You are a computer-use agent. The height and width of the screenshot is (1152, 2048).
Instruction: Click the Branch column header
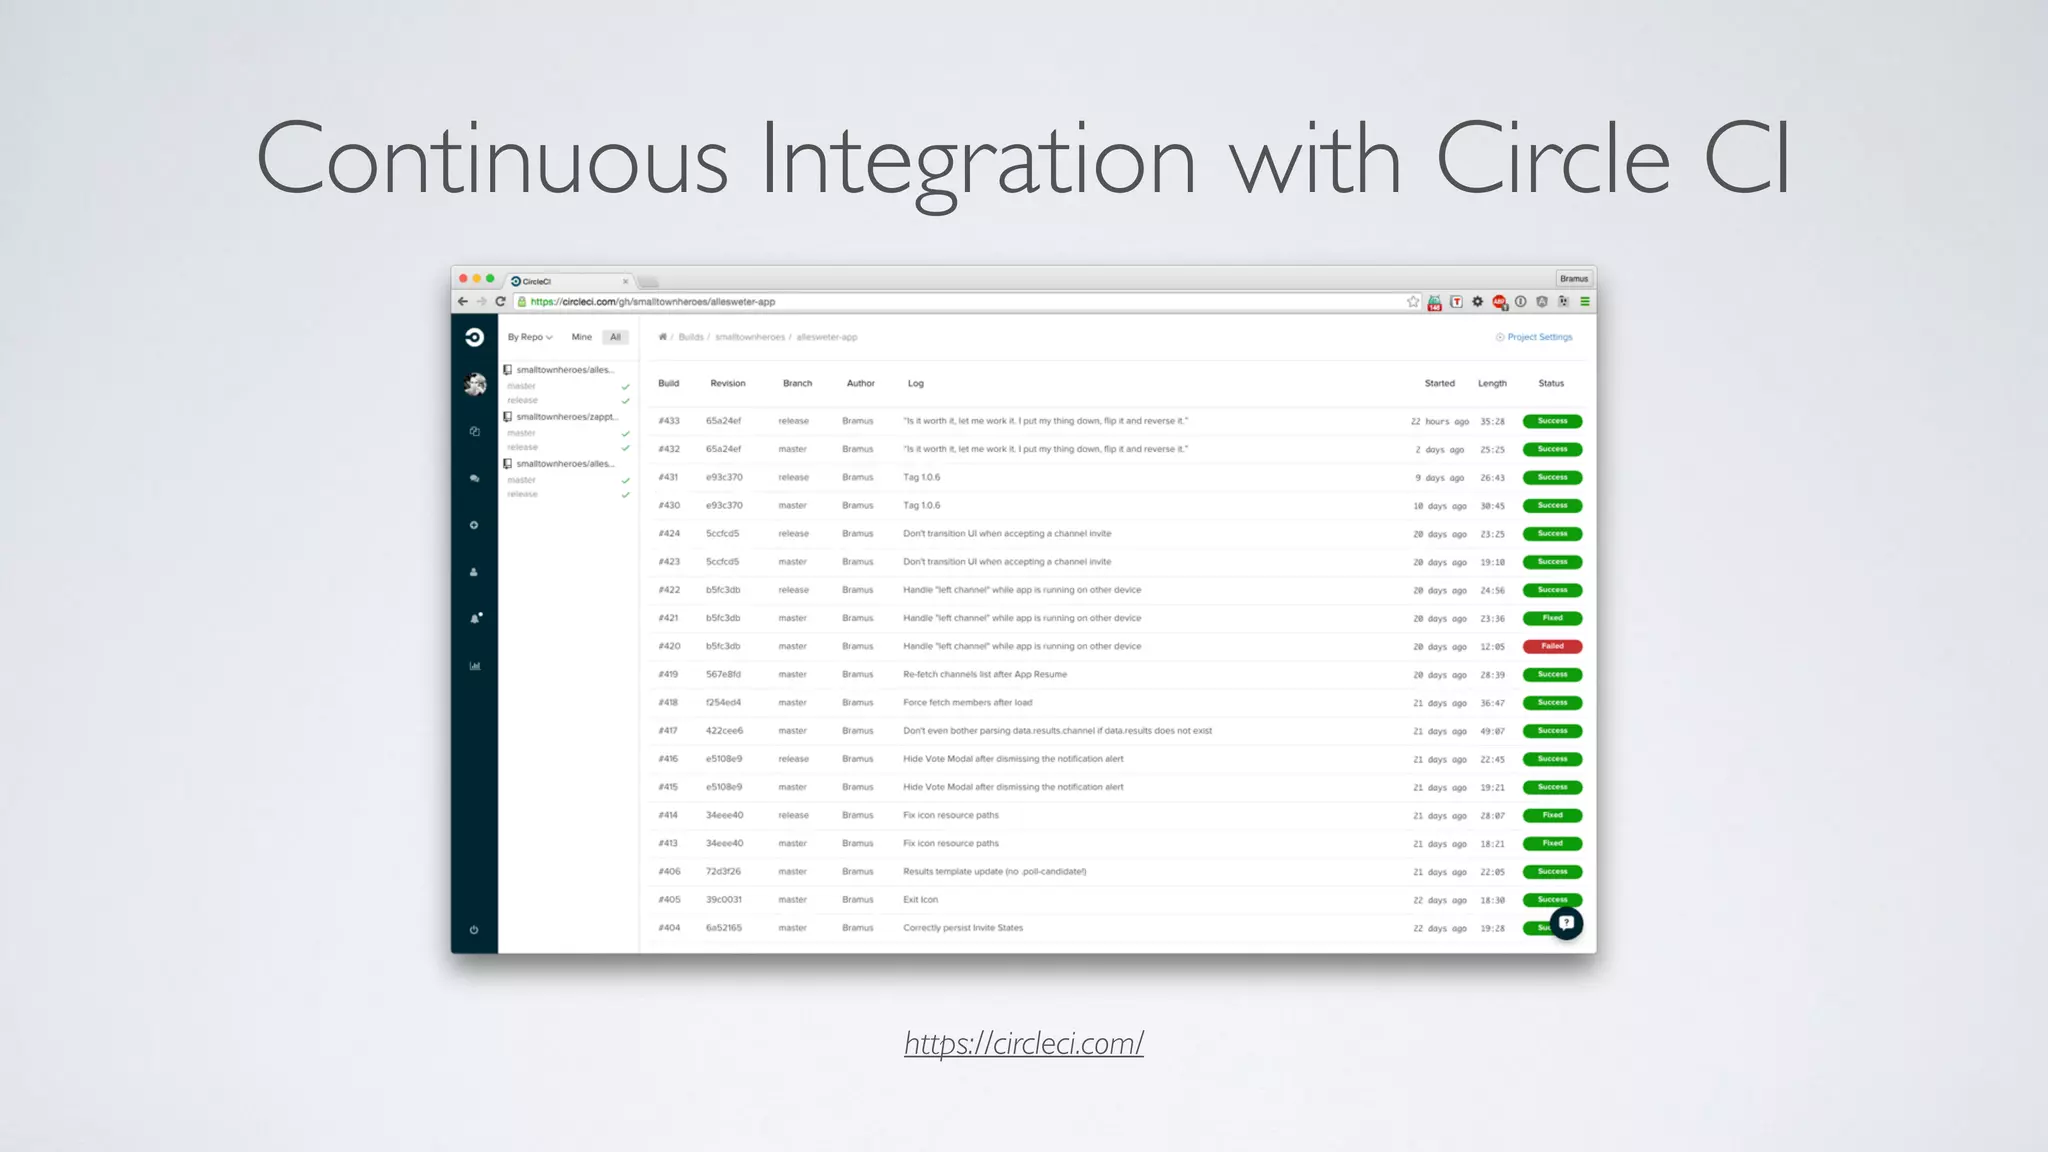797,383
